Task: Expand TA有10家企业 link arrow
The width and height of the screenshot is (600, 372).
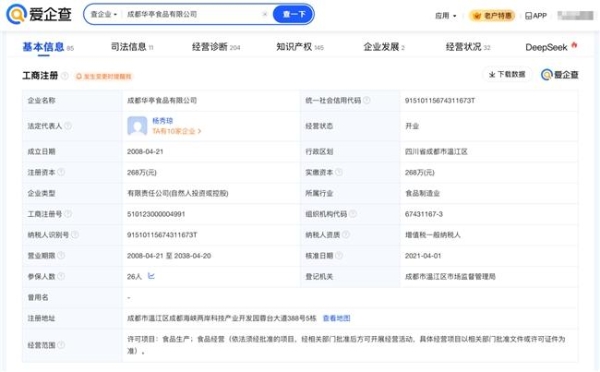Action: [199, 131]
